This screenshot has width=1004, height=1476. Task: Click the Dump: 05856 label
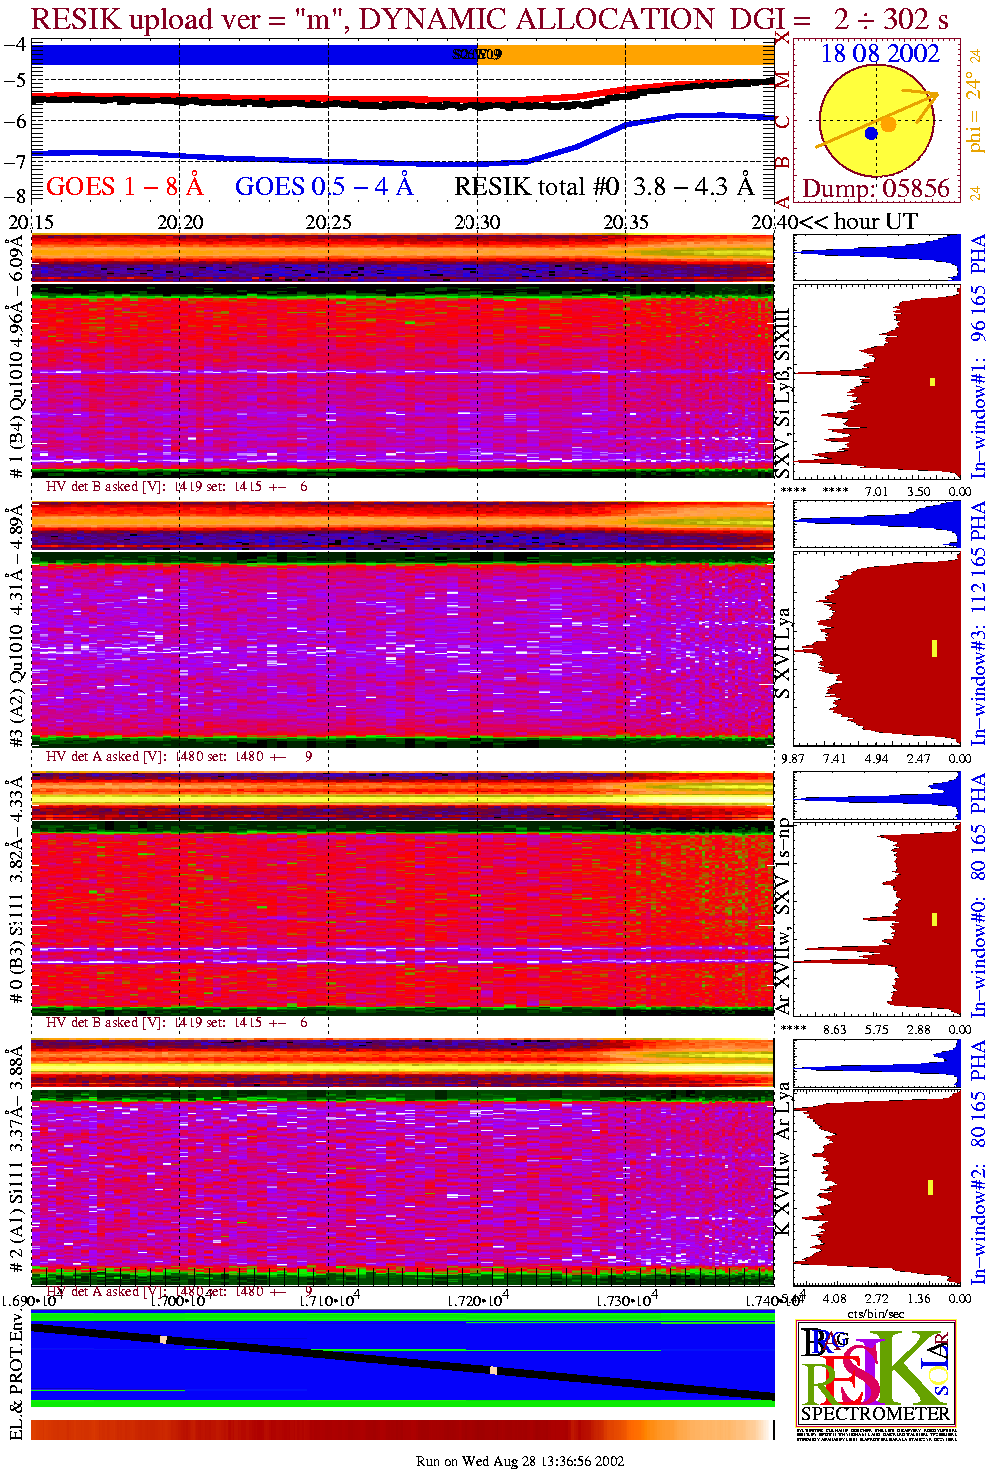(876, 188)
